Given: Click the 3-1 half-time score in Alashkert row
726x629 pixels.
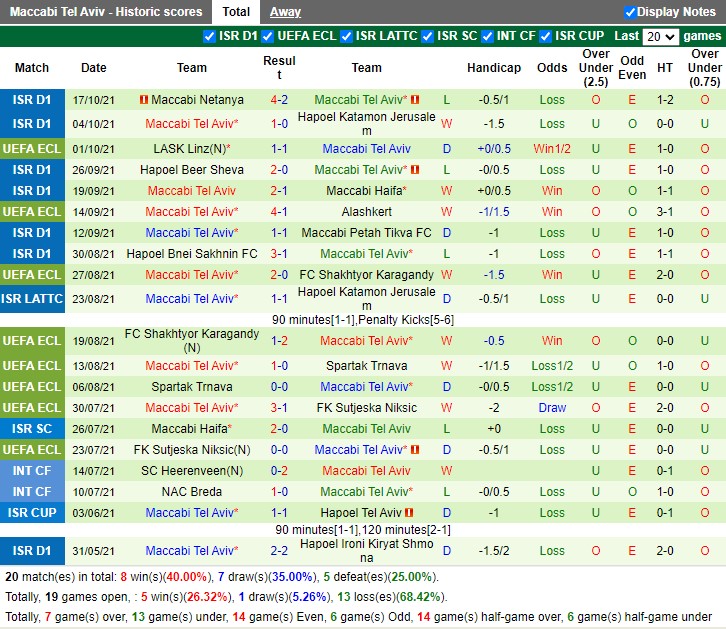Looking at the screenshot, I should 664,212.
